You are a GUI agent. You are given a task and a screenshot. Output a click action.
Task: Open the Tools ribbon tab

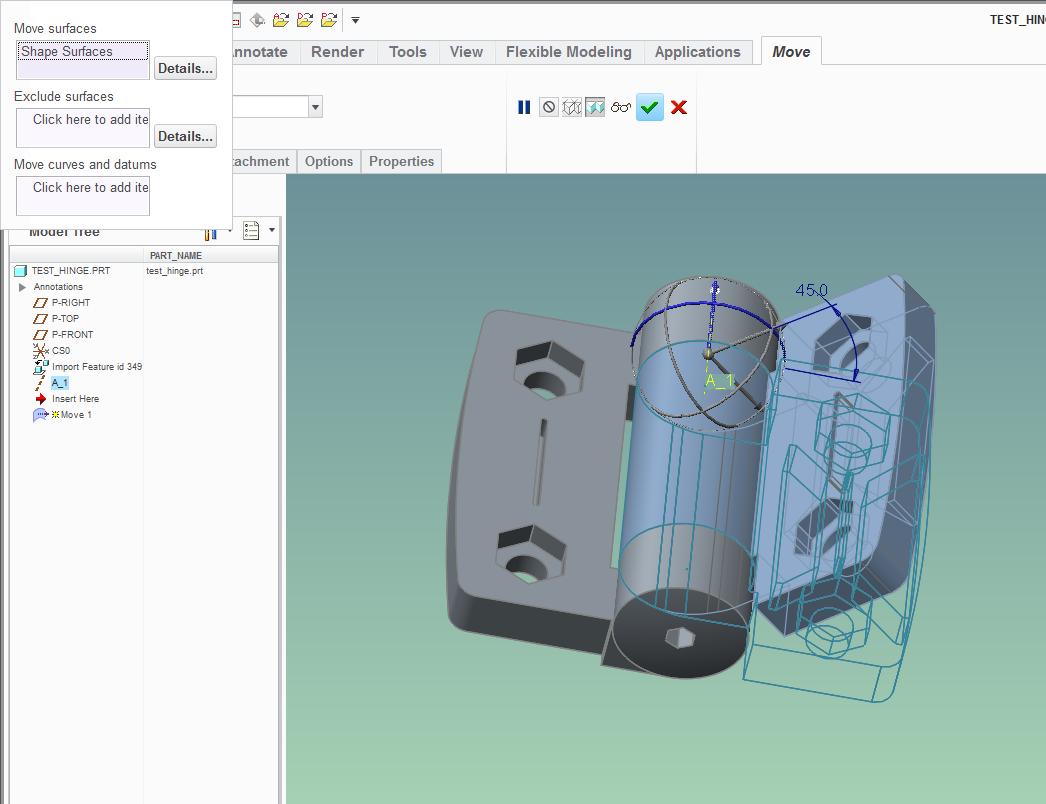(408, 52)
